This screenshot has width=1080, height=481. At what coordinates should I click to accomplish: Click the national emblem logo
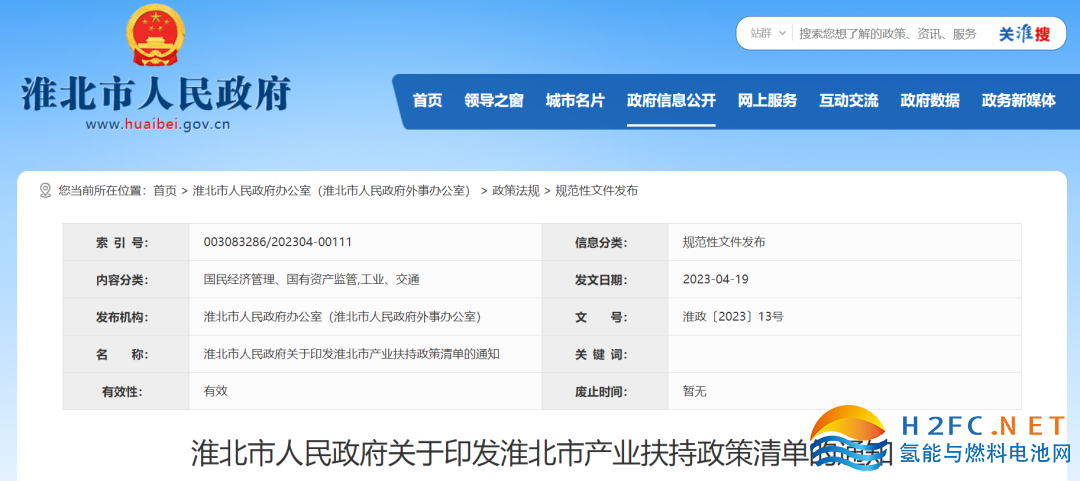coord(156,34)
